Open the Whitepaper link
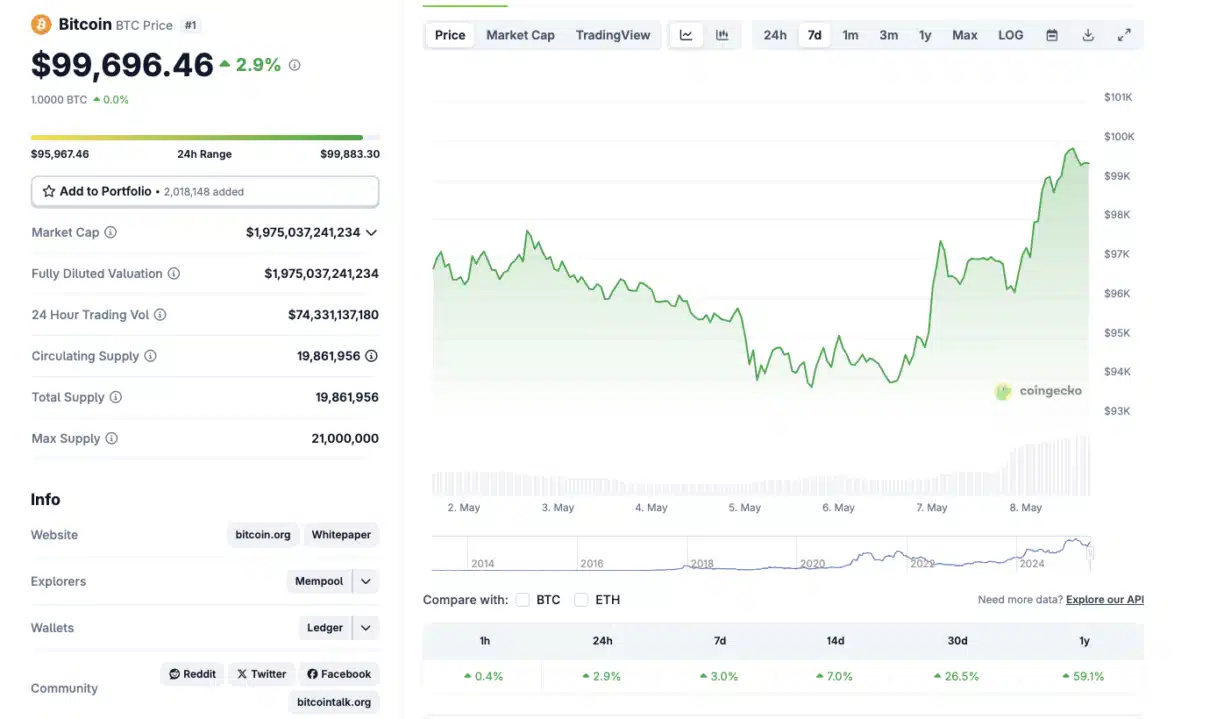 point(341,534)
